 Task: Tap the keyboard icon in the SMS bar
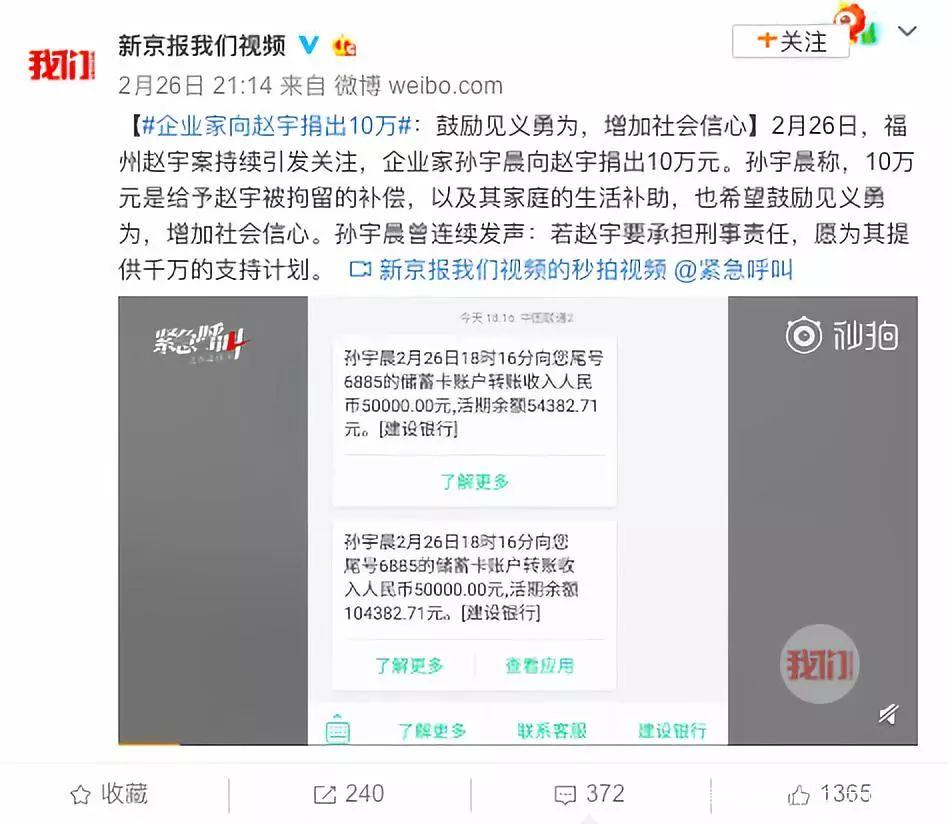coord(337,729)
